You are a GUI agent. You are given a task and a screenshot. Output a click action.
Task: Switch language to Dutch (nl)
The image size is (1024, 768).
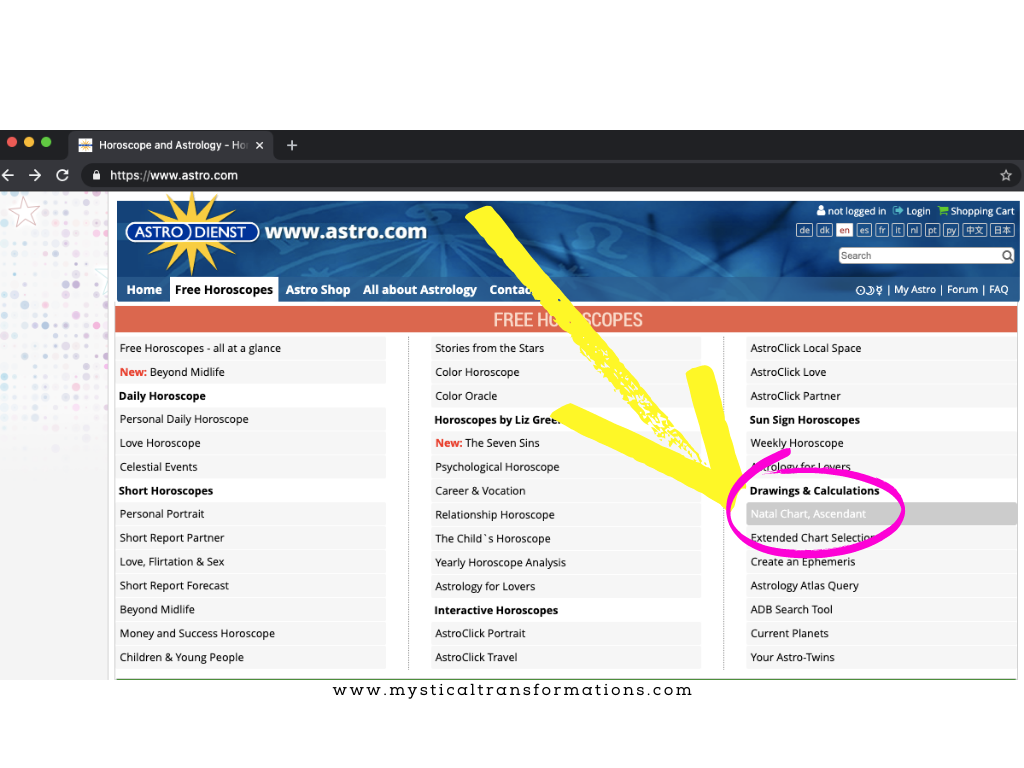(914, 230)
